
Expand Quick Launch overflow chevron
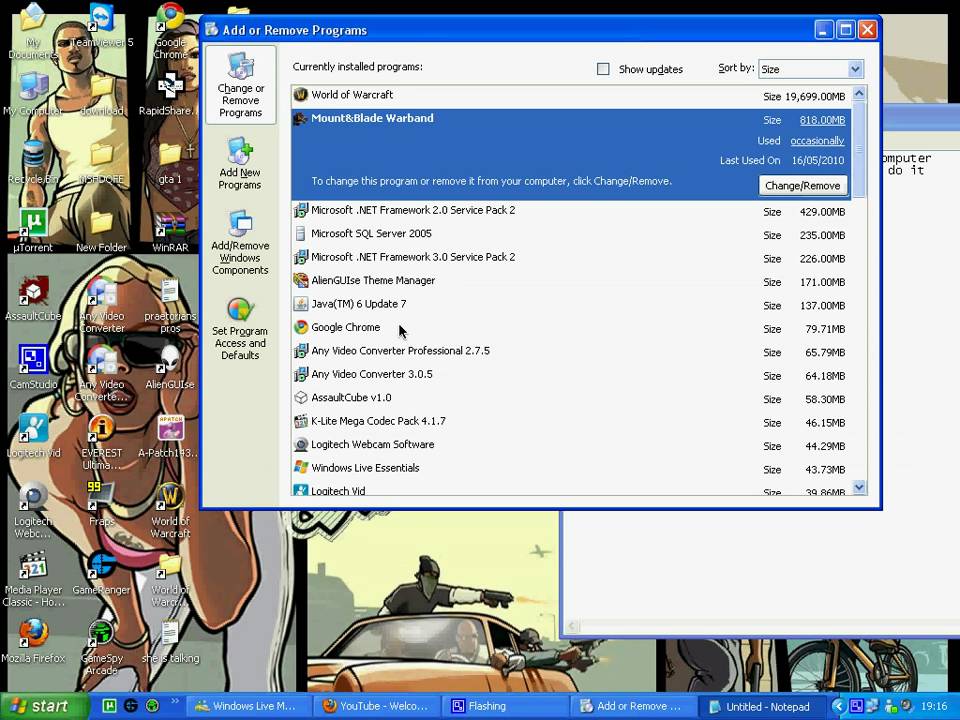(175, 701)
